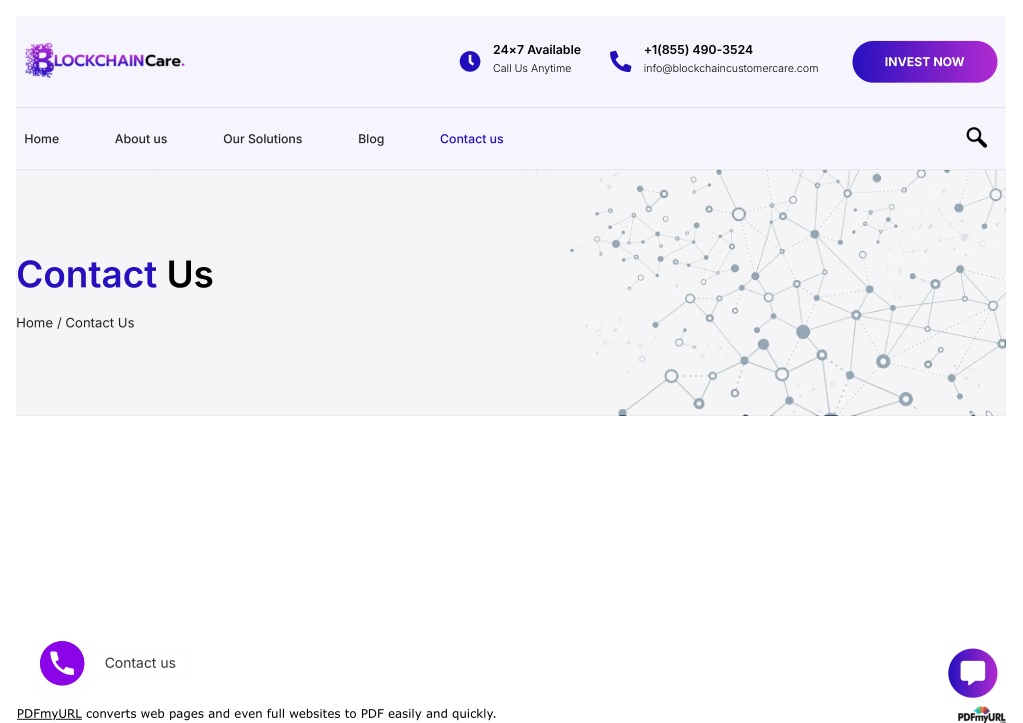The image size is (1023, 723).
Task: Click the BlockchainCare logo
Action: (105, 61)
